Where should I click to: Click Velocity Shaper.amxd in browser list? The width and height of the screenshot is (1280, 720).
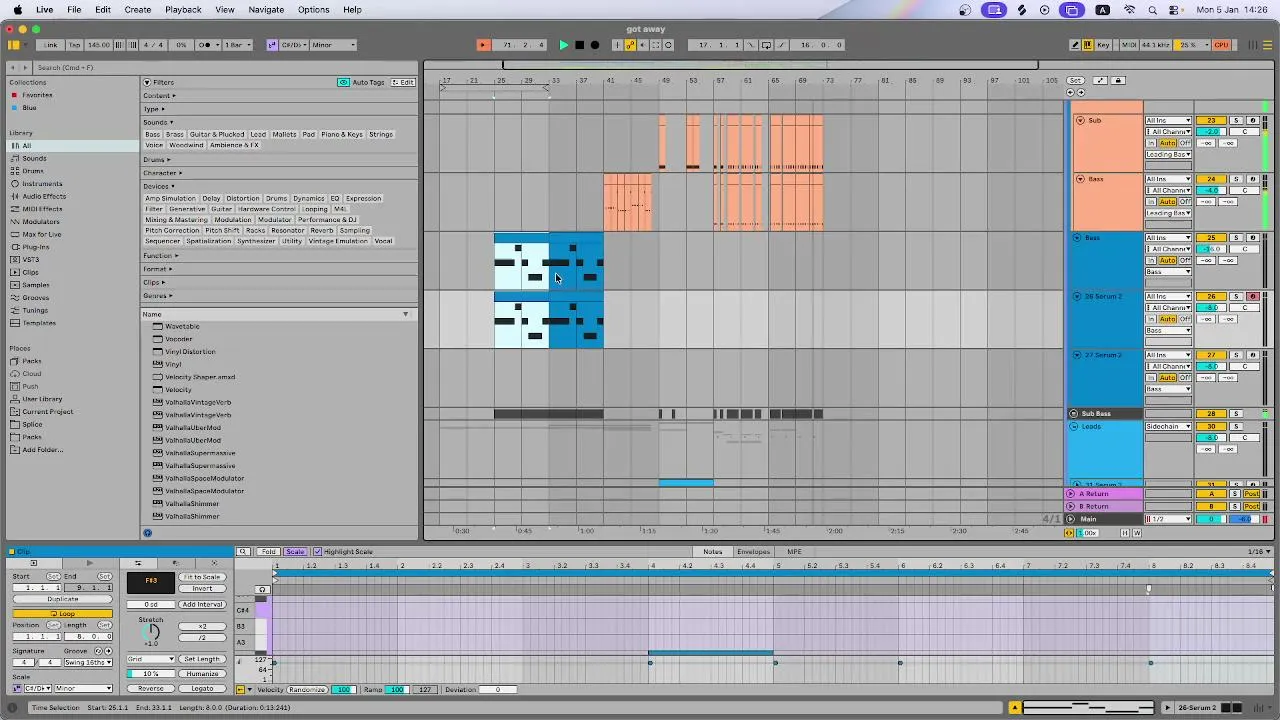pyautogui.click(x=200, y=377)
